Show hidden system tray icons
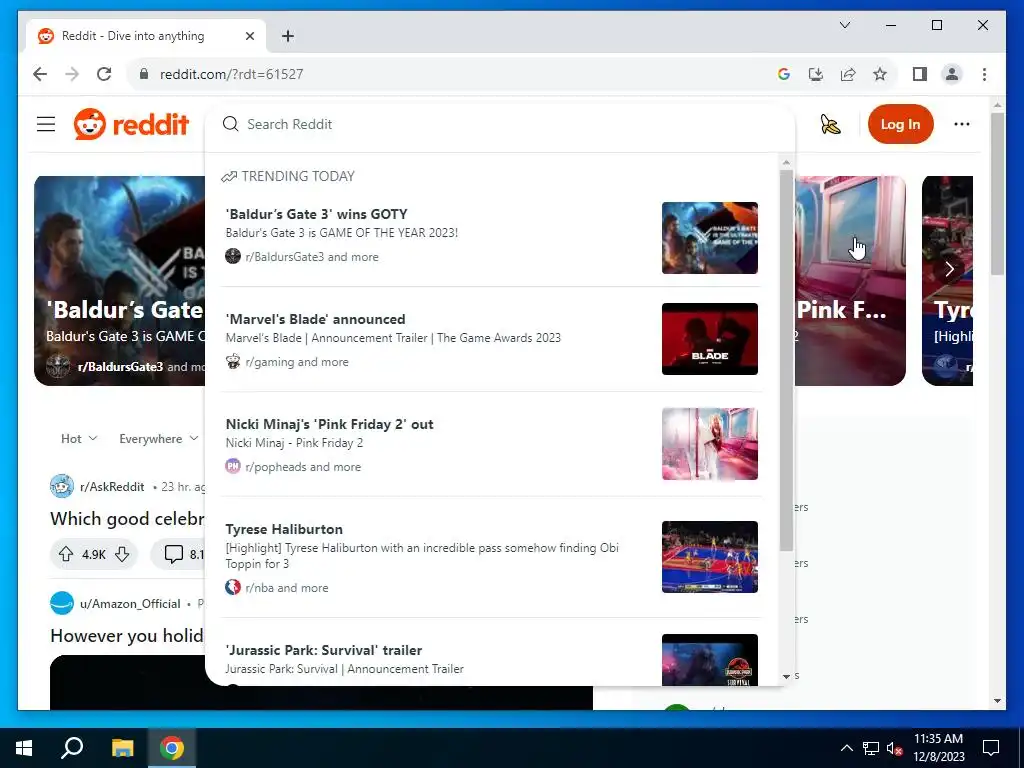This screenshot has height=768, width=1024. 846,748
